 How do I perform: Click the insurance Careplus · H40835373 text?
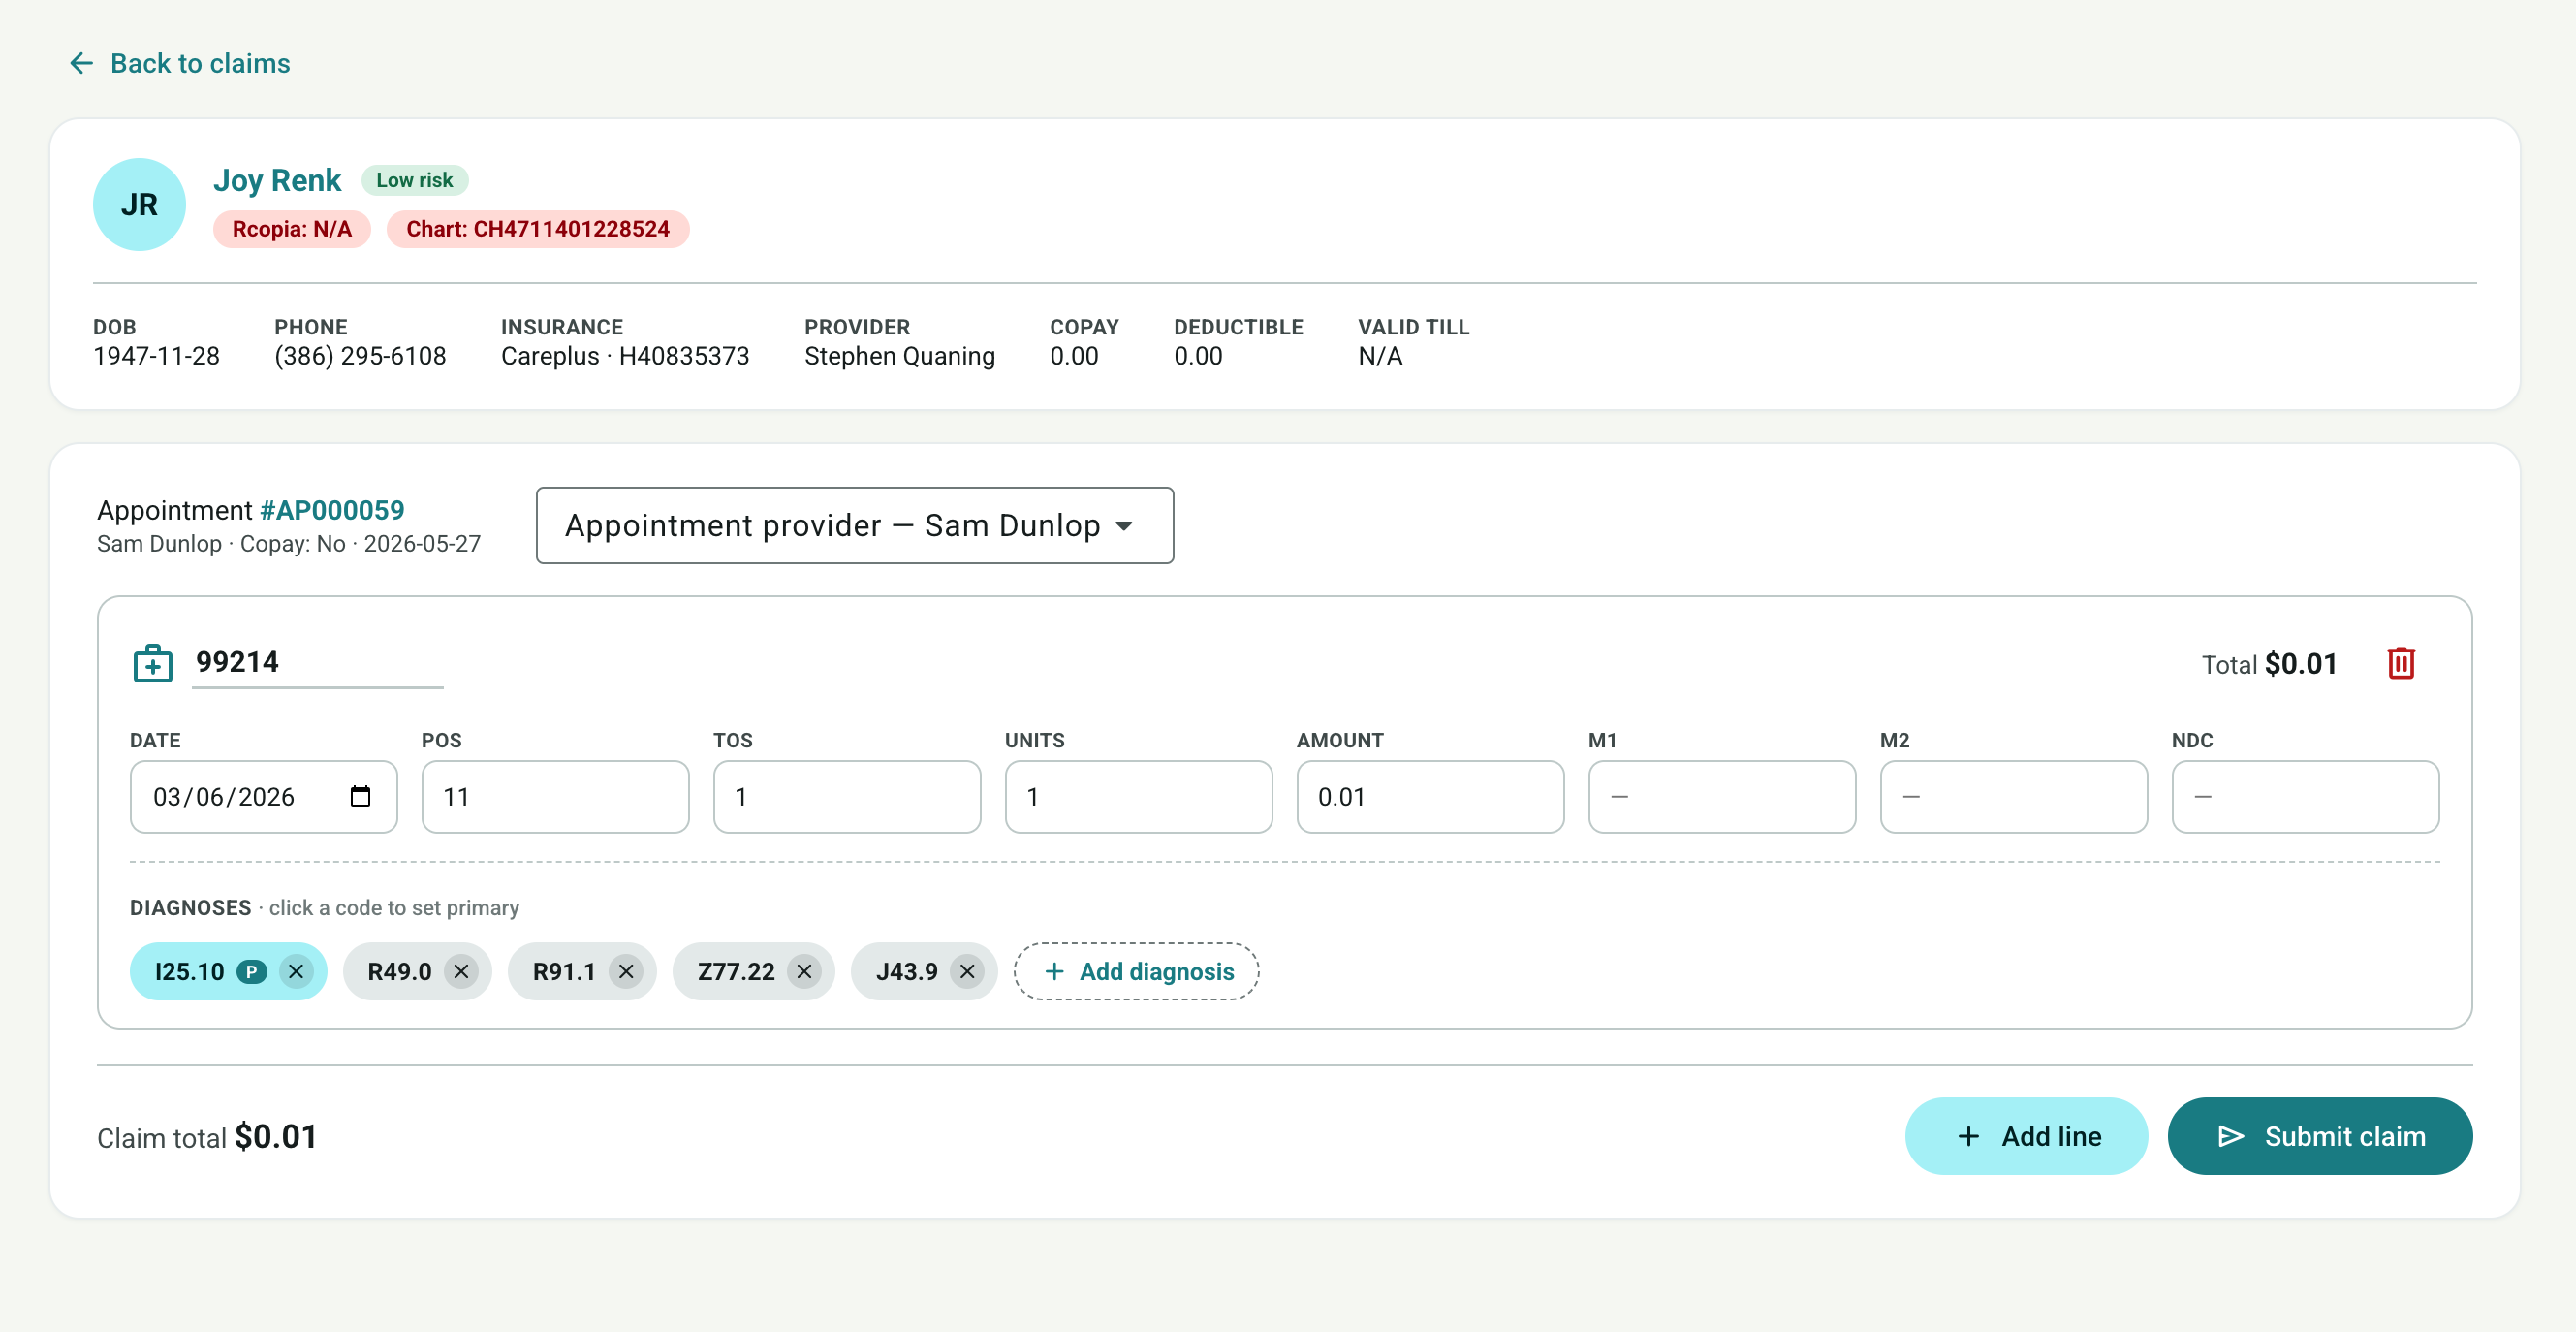(x=625, y=356)
